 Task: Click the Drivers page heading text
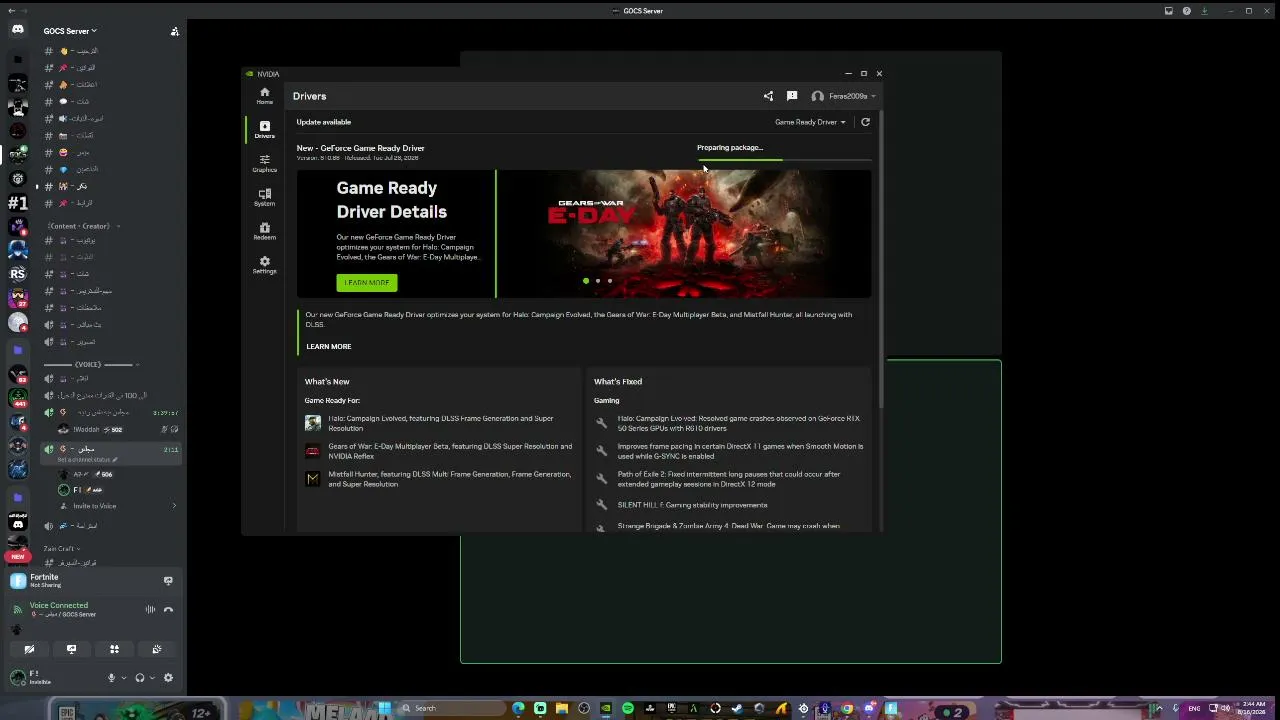click(x=310, y=96)
